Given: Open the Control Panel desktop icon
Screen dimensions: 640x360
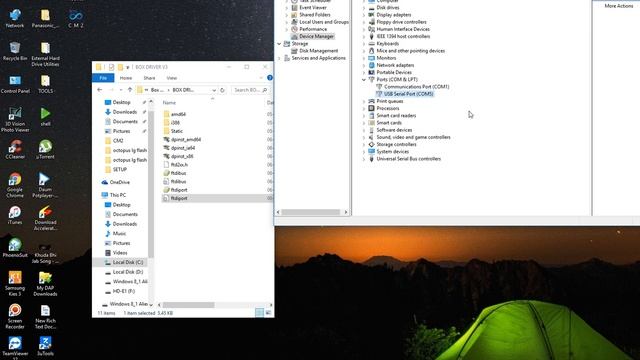Looking at the screenshot, I should (x=15, y=84).
